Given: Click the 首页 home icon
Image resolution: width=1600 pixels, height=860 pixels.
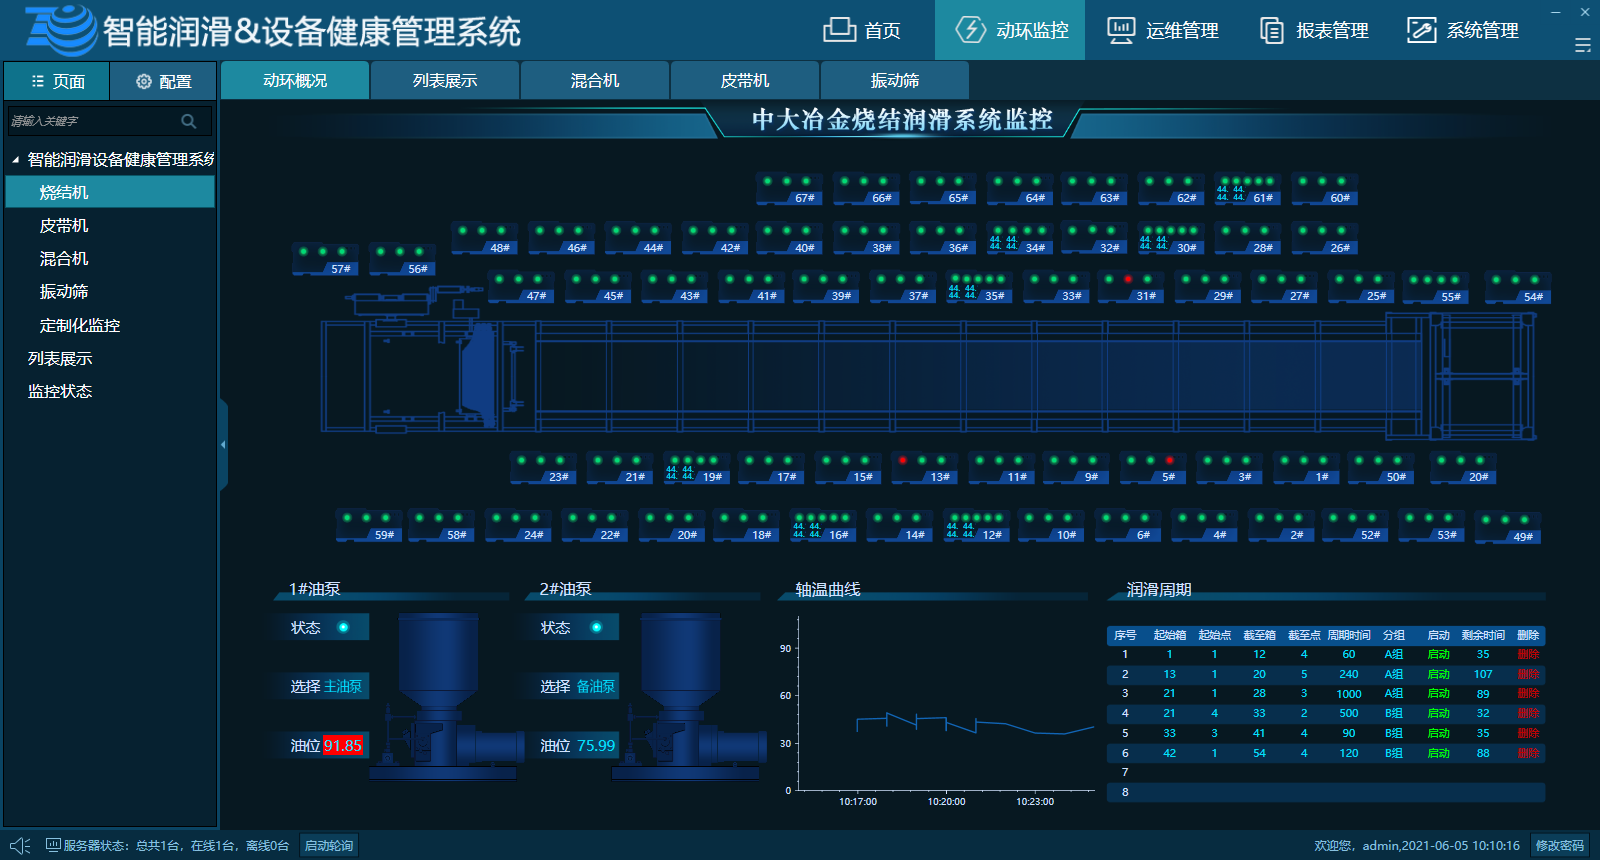Looking at the screenshot, I should click(x=839, y=30).
